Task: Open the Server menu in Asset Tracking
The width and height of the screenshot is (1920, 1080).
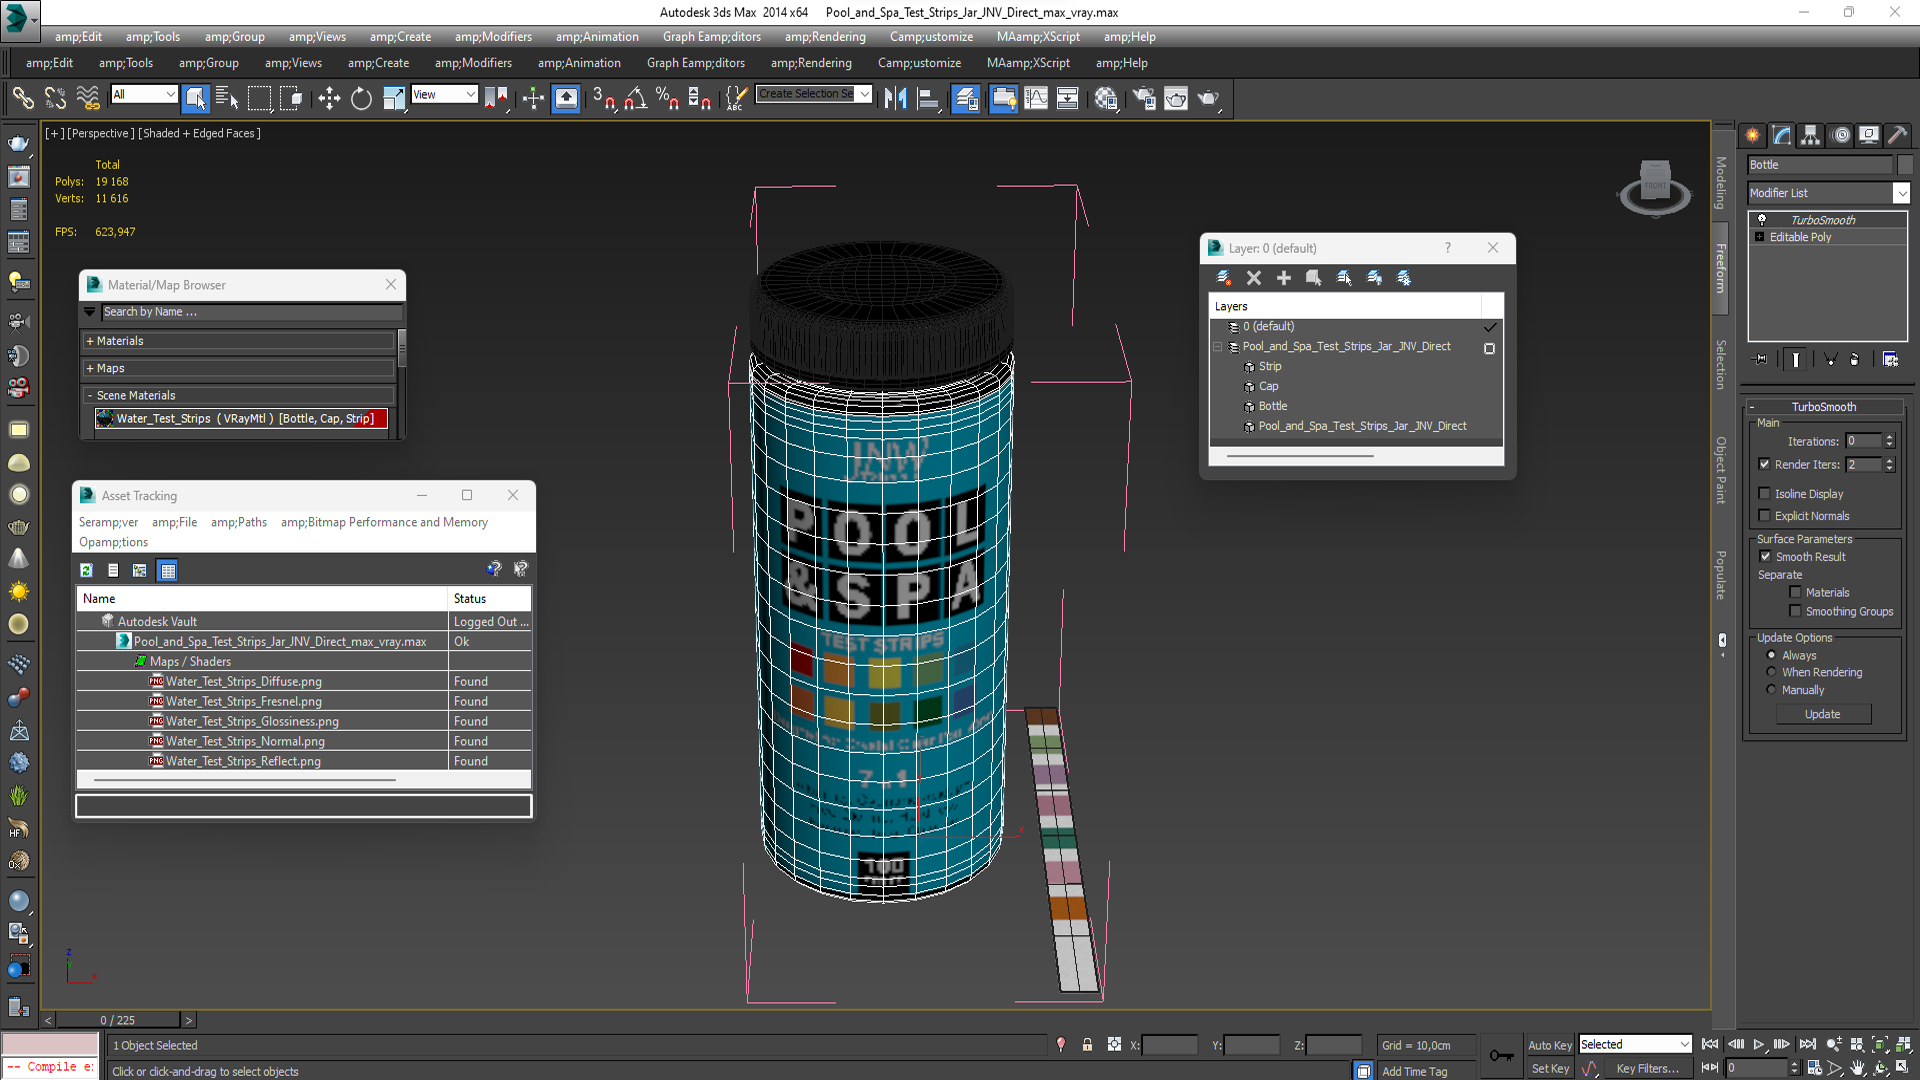Action: tap(108, 522)
